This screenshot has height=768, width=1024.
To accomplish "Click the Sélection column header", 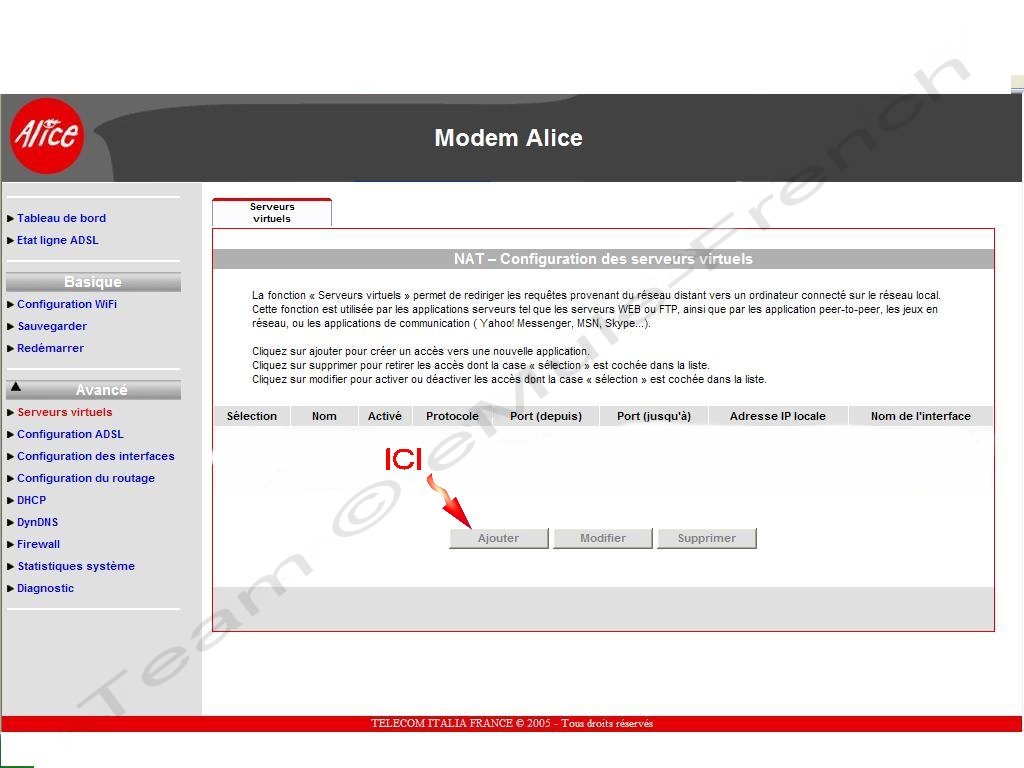I will pyautogui.click(x=251, y=416).
